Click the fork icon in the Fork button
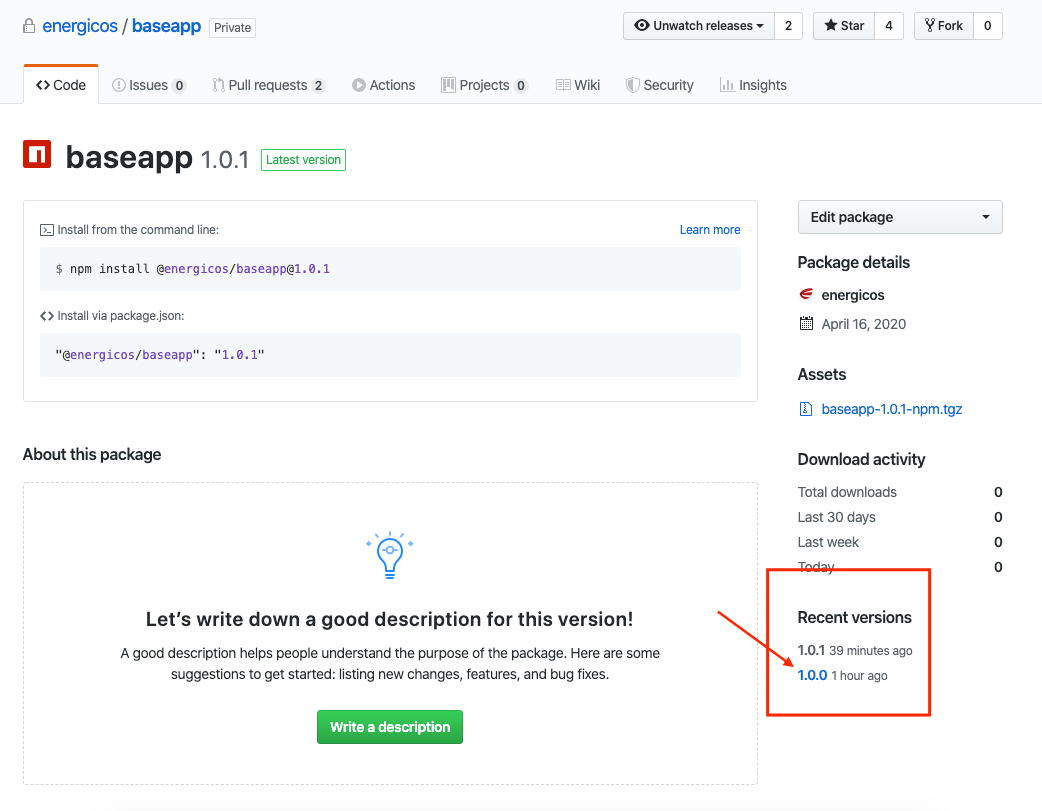The image size is (1042, 811). (930, 25)
